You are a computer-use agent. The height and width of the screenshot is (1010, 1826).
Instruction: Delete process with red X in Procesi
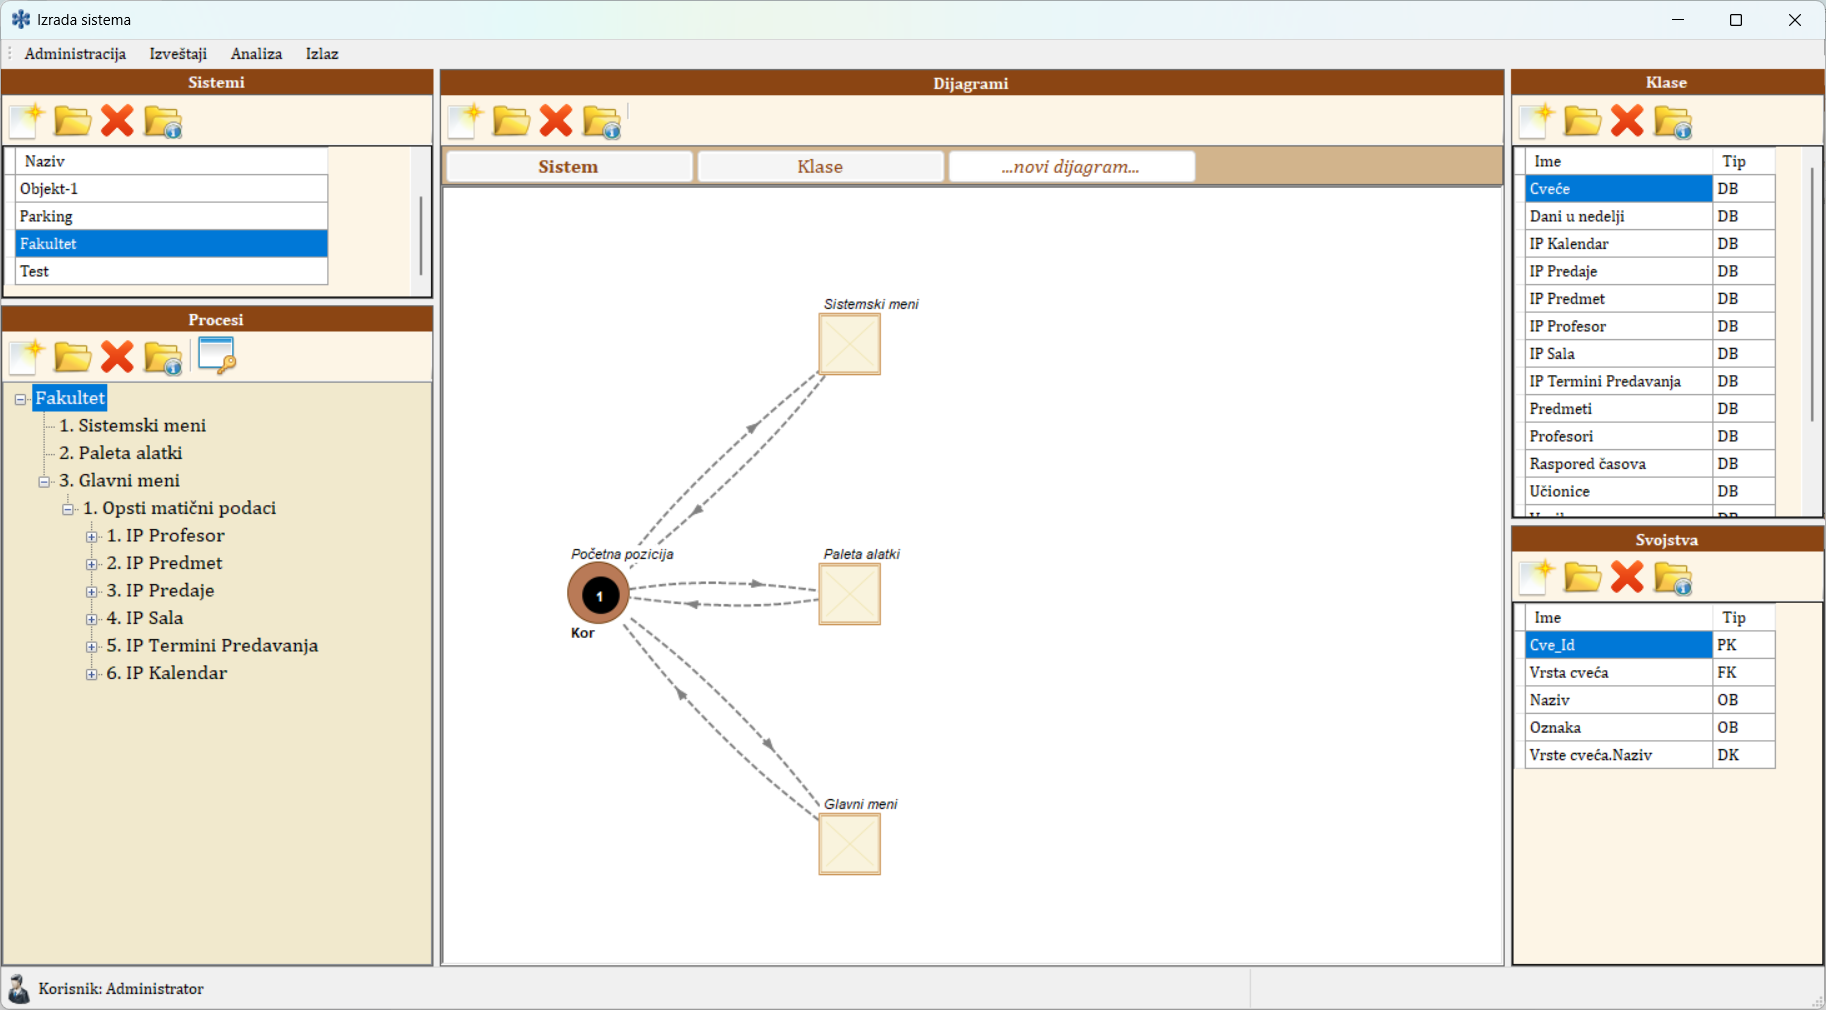(117, 357)
